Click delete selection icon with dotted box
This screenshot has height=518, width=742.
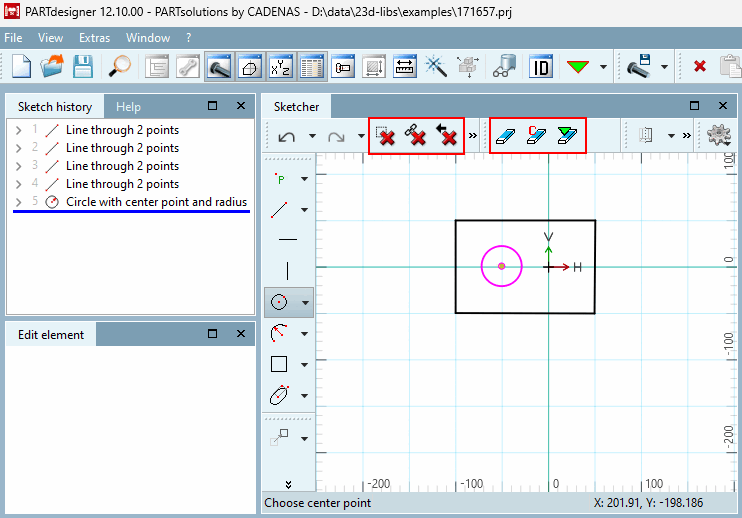[385, 136]
